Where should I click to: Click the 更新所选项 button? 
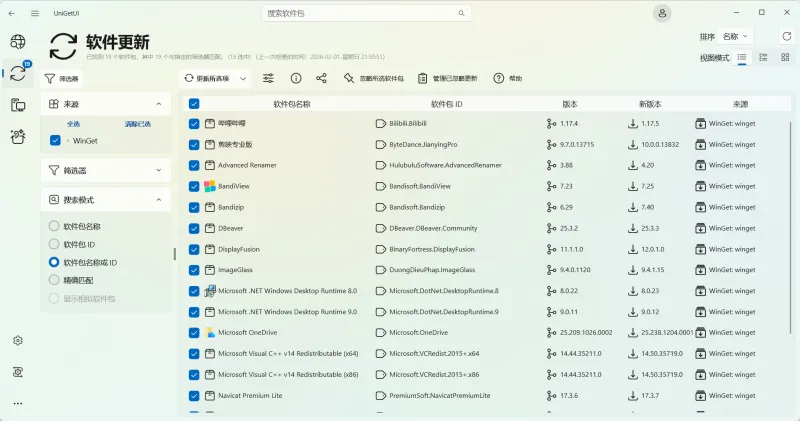point(208,78)
